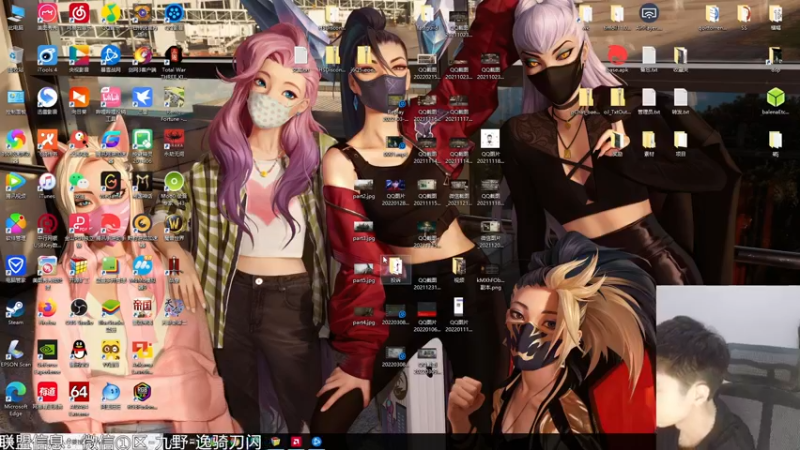This screenshot has height=450, width=800.
Task: Launch the bilibili pink desktop shortcut
Action: [111, 97]
